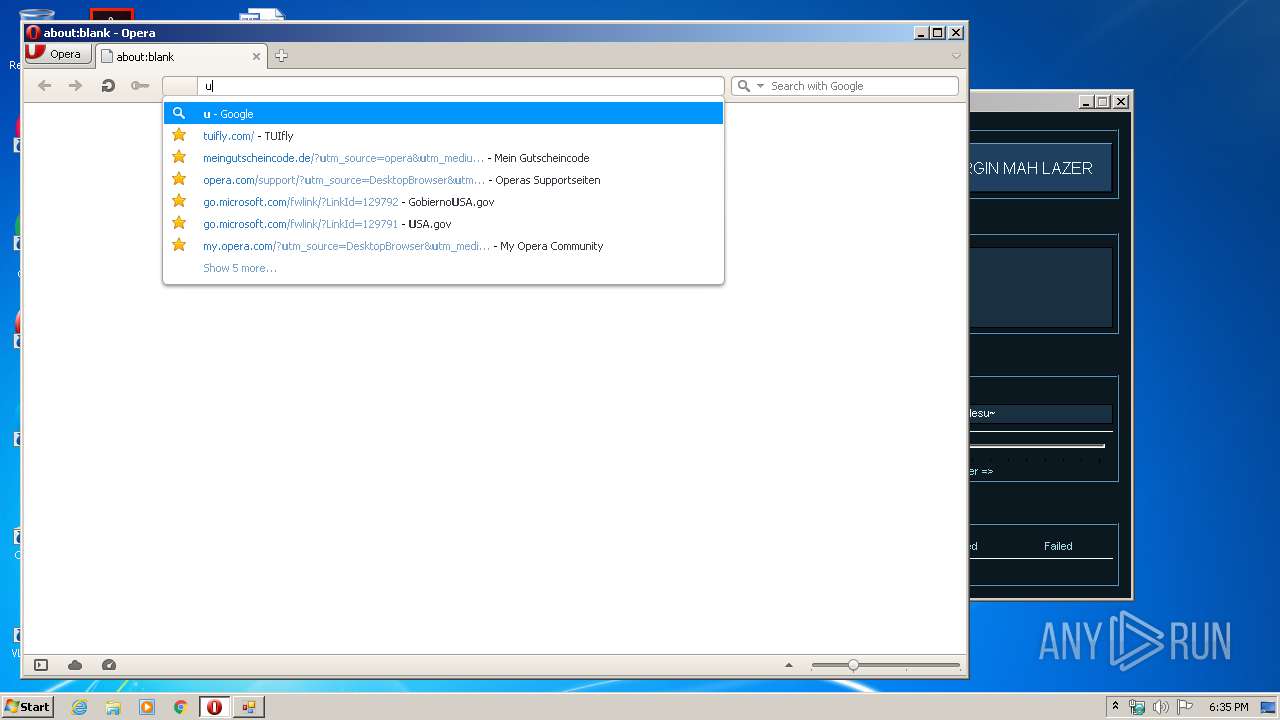Select the about:blank tab
Image resolution: width=1280 pixels, height=720 pixels.
tap(181, 57)
